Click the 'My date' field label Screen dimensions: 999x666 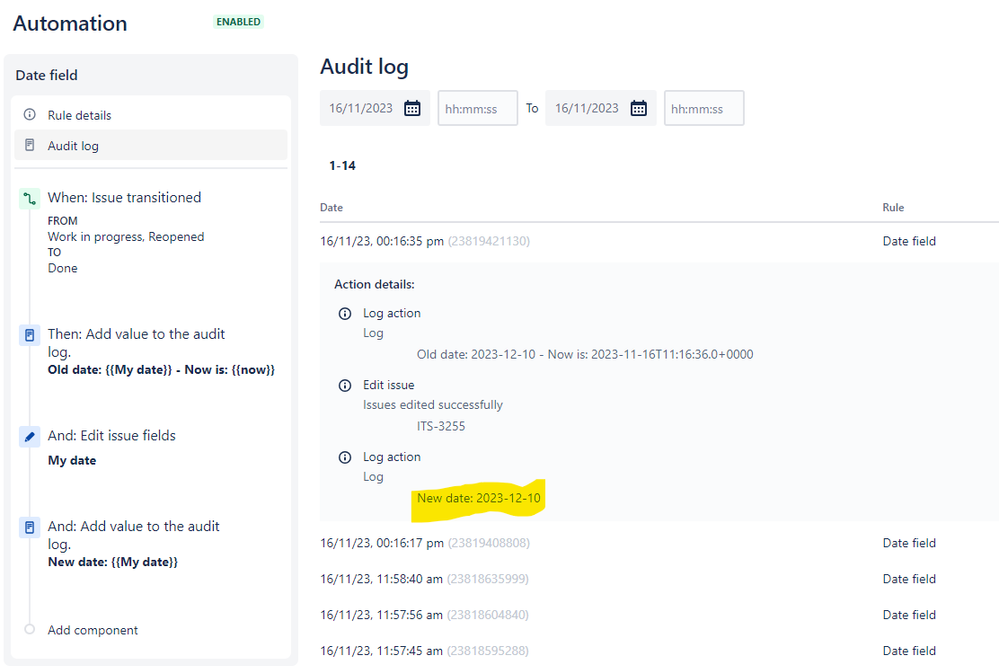pyautogui.click(x=72, y=460)
